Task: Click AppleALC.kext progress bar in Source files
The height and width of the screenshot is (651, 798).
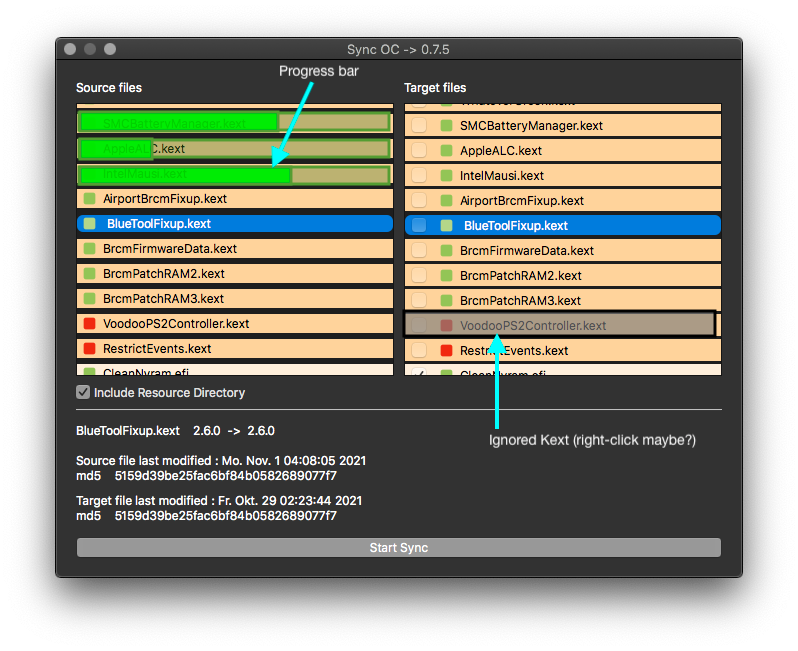Action: click(x=235, y=149)
